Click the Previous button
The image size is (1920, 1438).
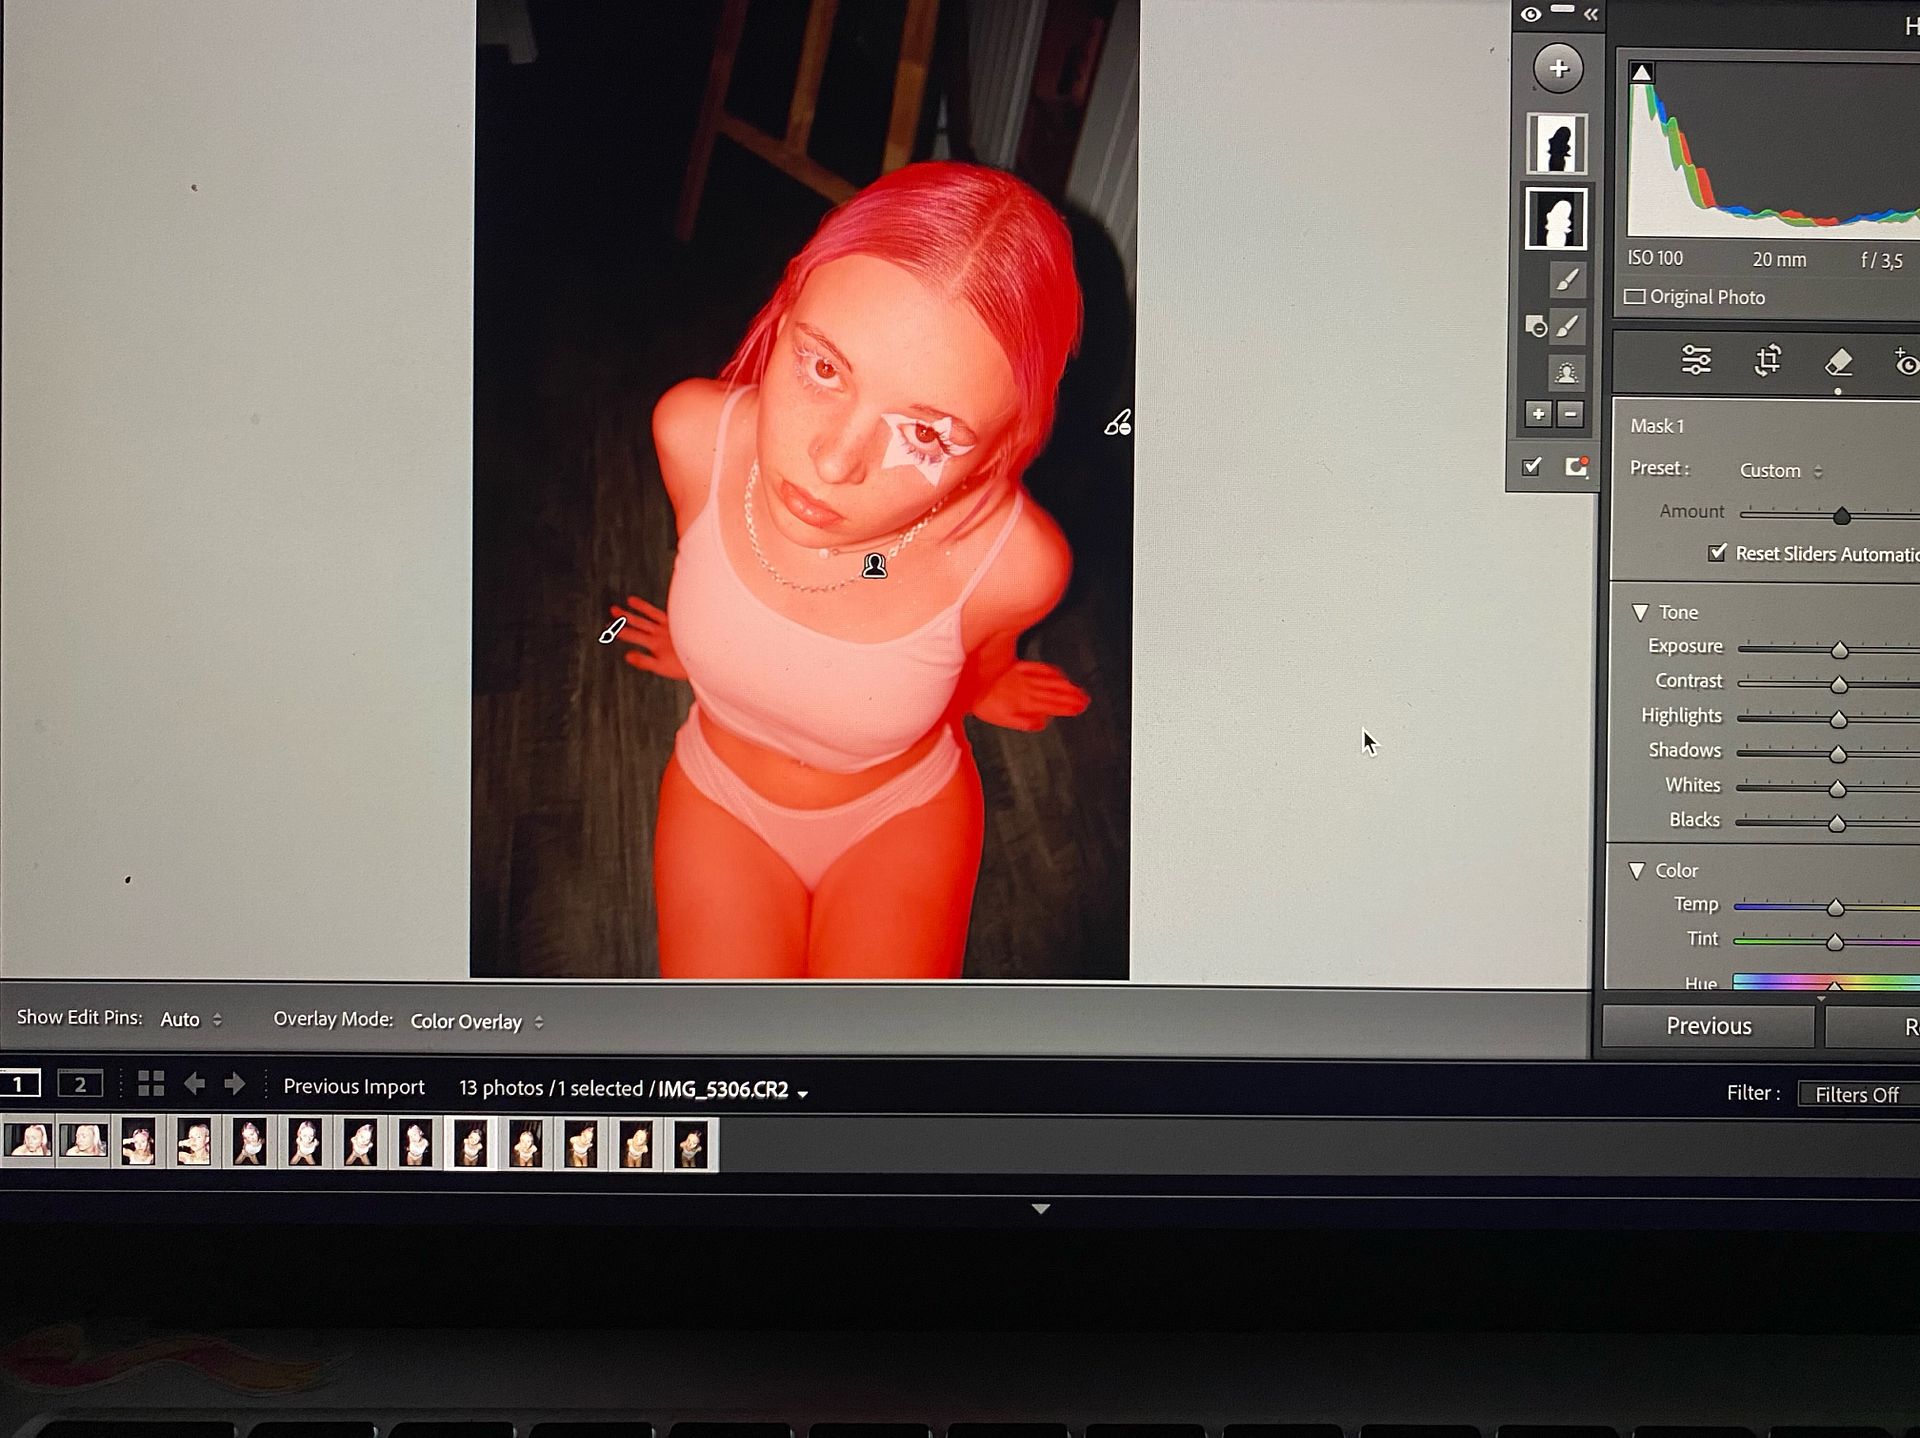tap(1708, 1026)
